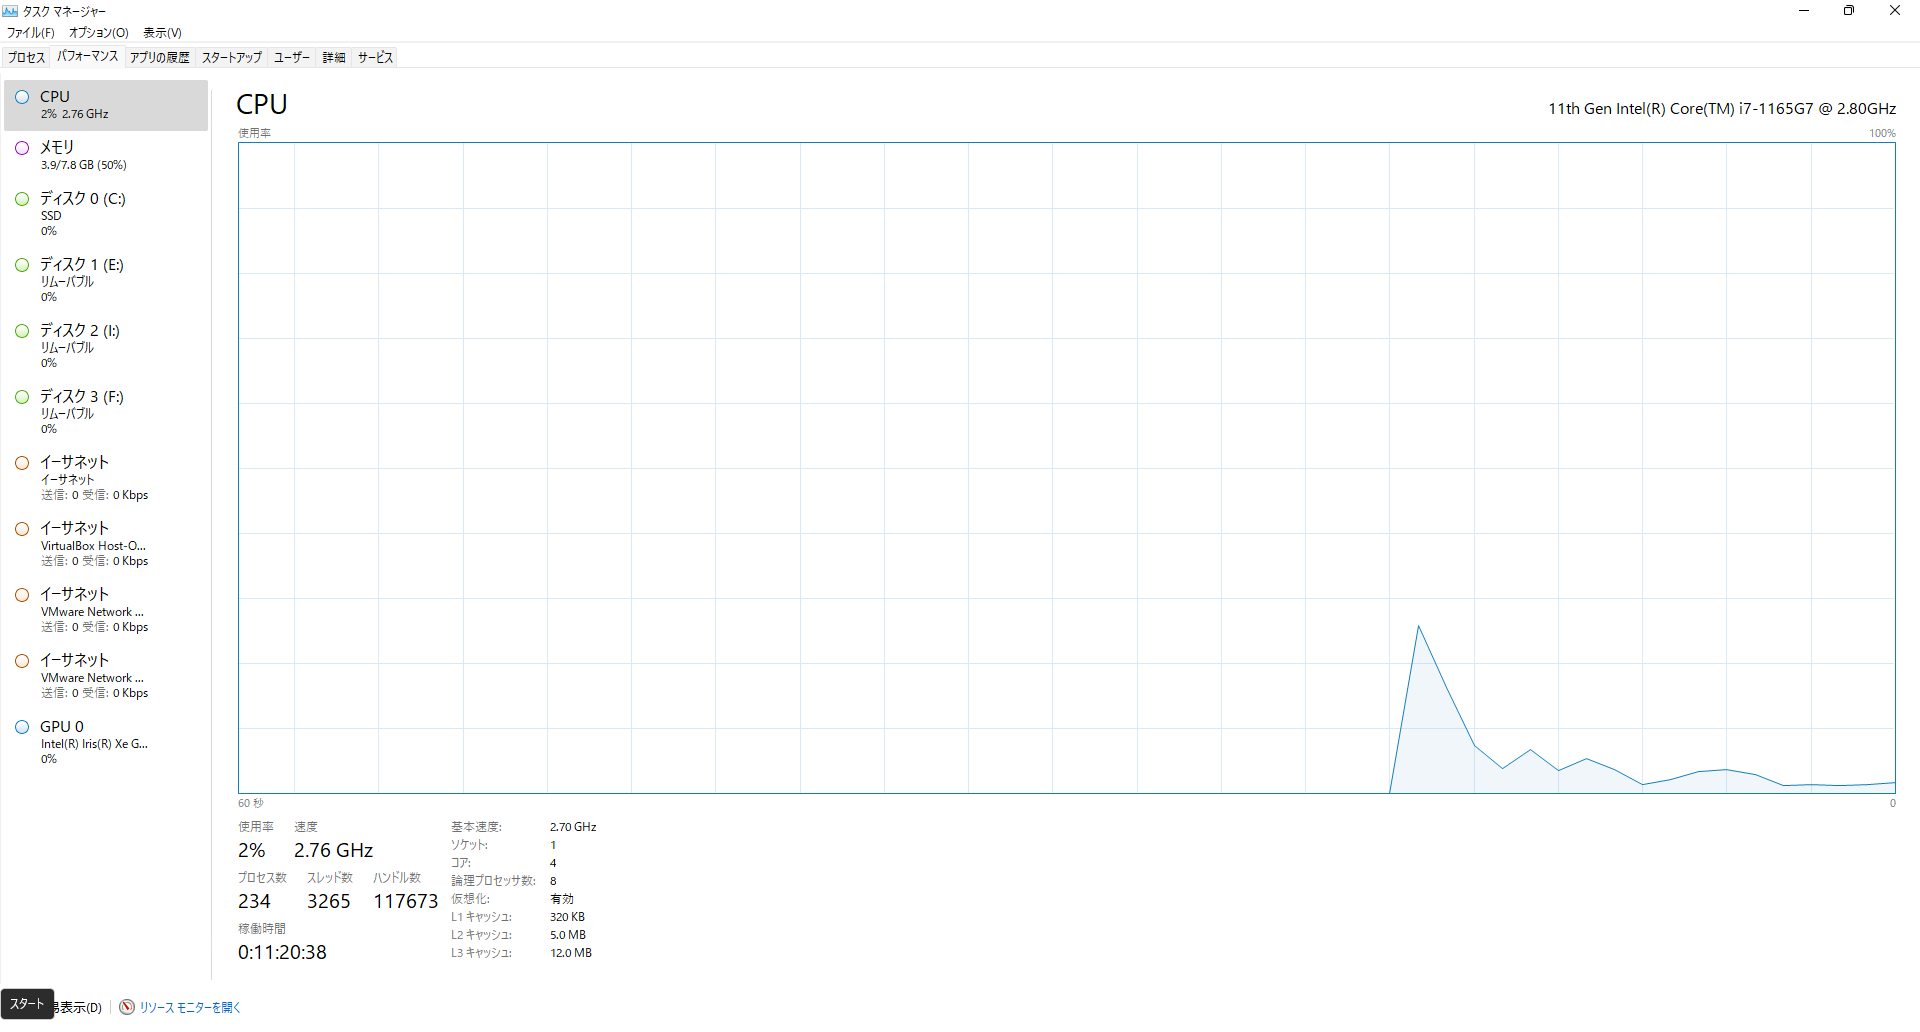Expand the 表示(V) menu

point(162,33)
